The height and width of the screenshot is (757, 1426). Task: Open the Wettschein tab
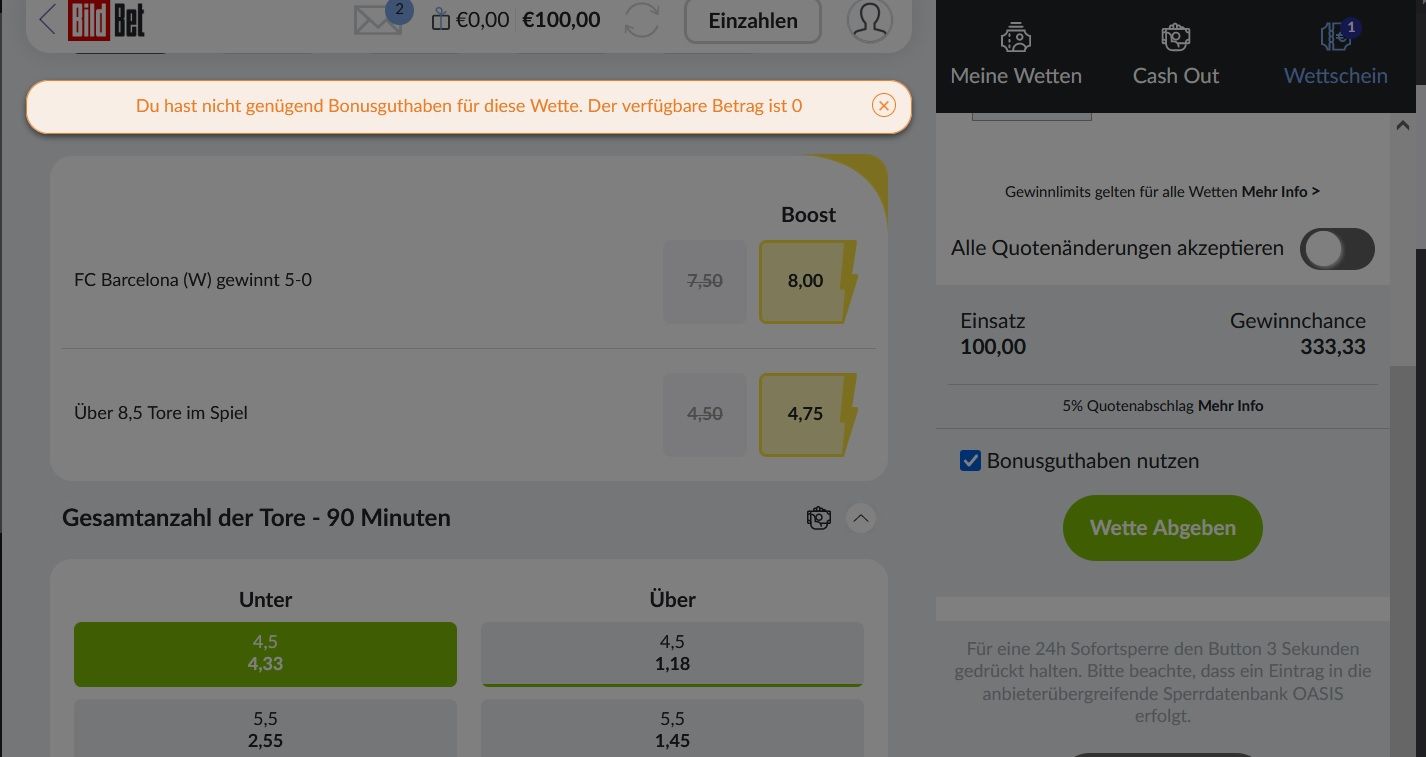tap(1336, 55)
